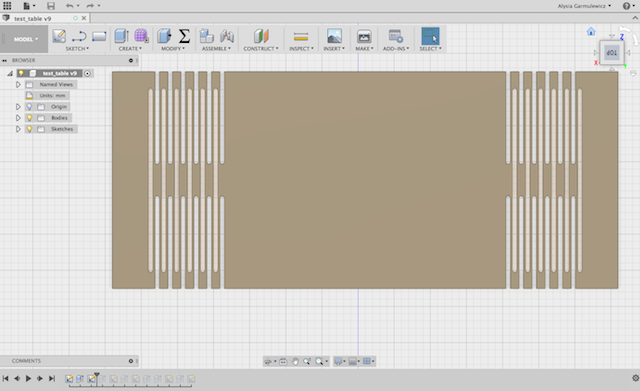This screenshot has width=640, height=391.
Task: Open the Display Settings monitor icon
Action: [x=338, y=361]
